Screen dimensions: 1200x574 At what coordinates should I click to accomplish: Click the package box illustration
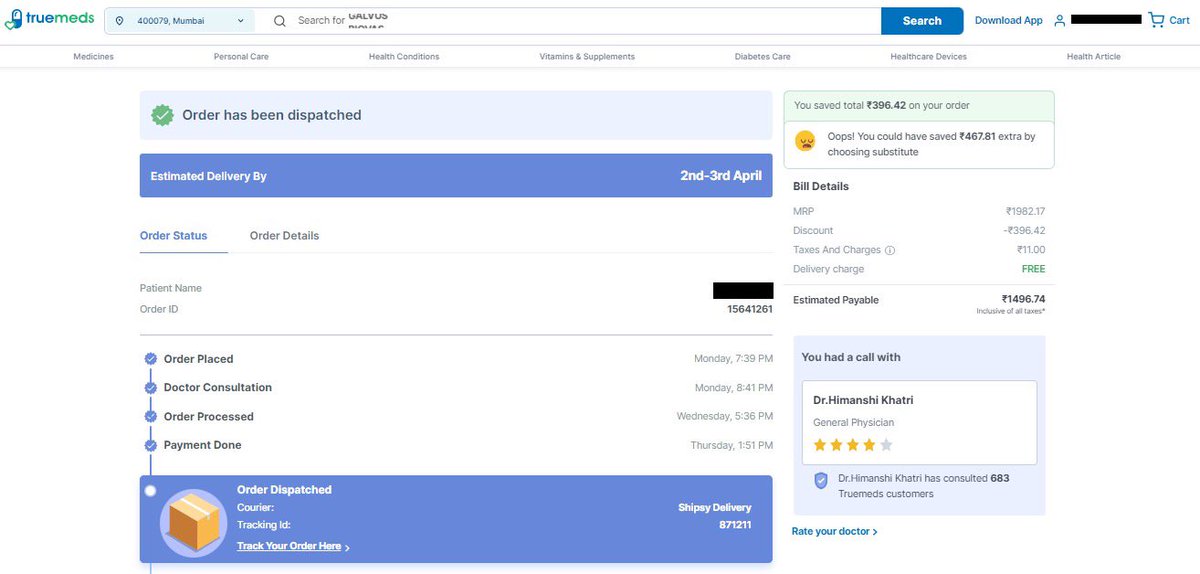point(193,522)
